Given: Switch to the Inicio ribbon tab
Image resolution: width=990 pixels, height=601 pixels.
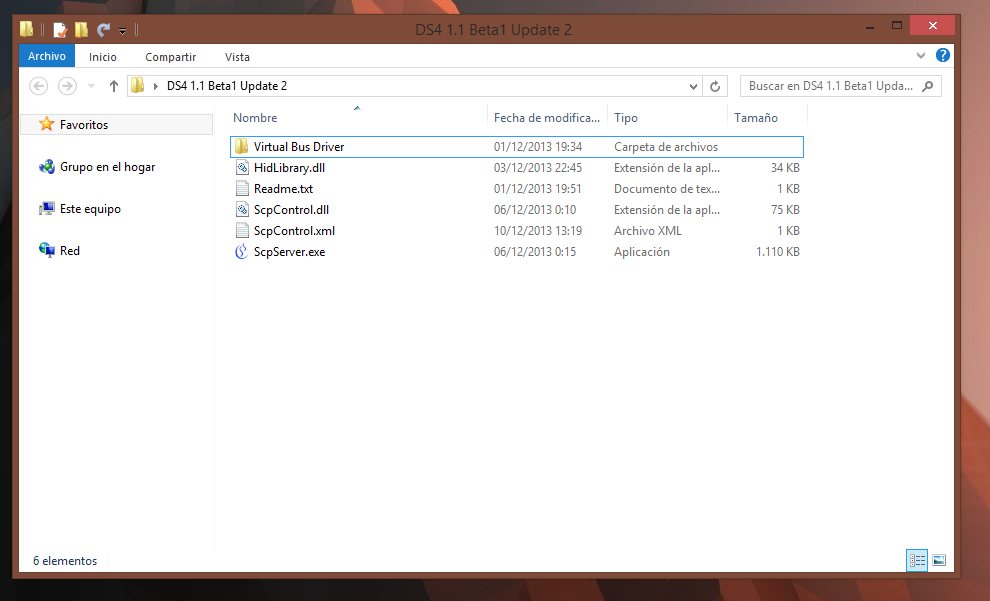Looking at the screenshot, I should 102,57.
